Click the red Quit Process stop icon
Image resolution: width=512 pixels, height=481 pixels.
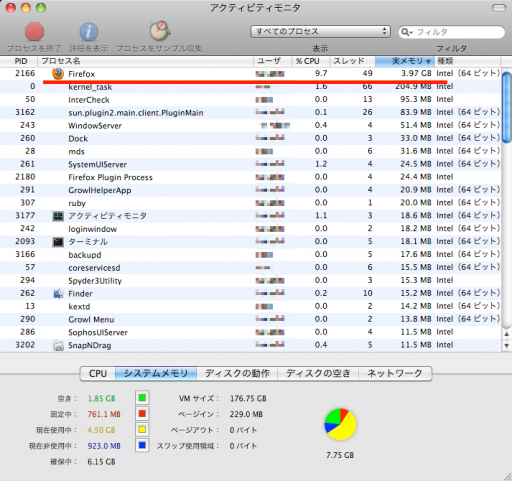34,32
